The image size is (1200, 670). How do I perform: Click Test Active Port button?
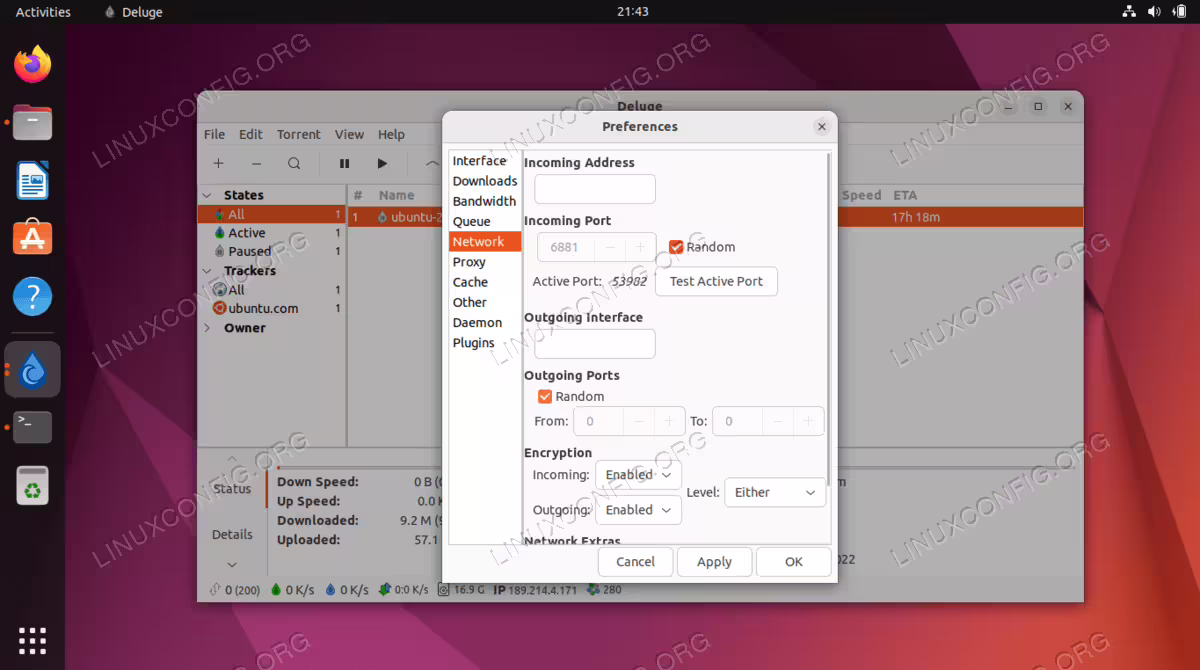[x=716, y=281]
